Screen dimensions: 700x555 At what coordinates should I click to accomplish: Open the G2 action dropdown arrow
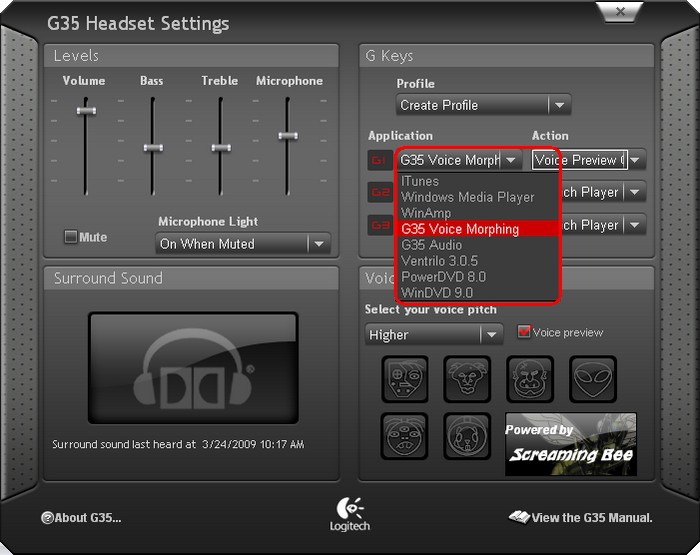pos(634,192)
